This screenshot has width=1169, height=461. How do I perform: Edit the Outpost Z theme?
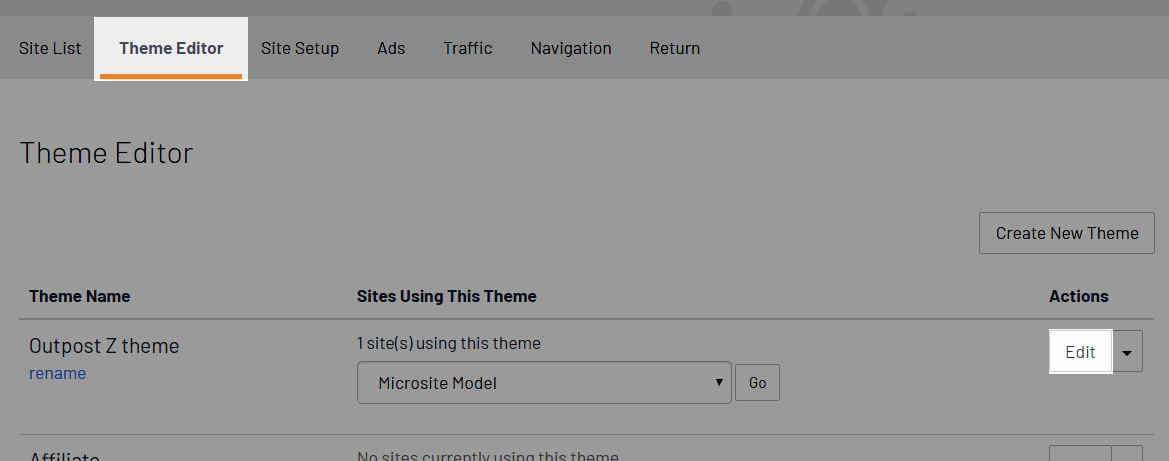coord(1080,351)
